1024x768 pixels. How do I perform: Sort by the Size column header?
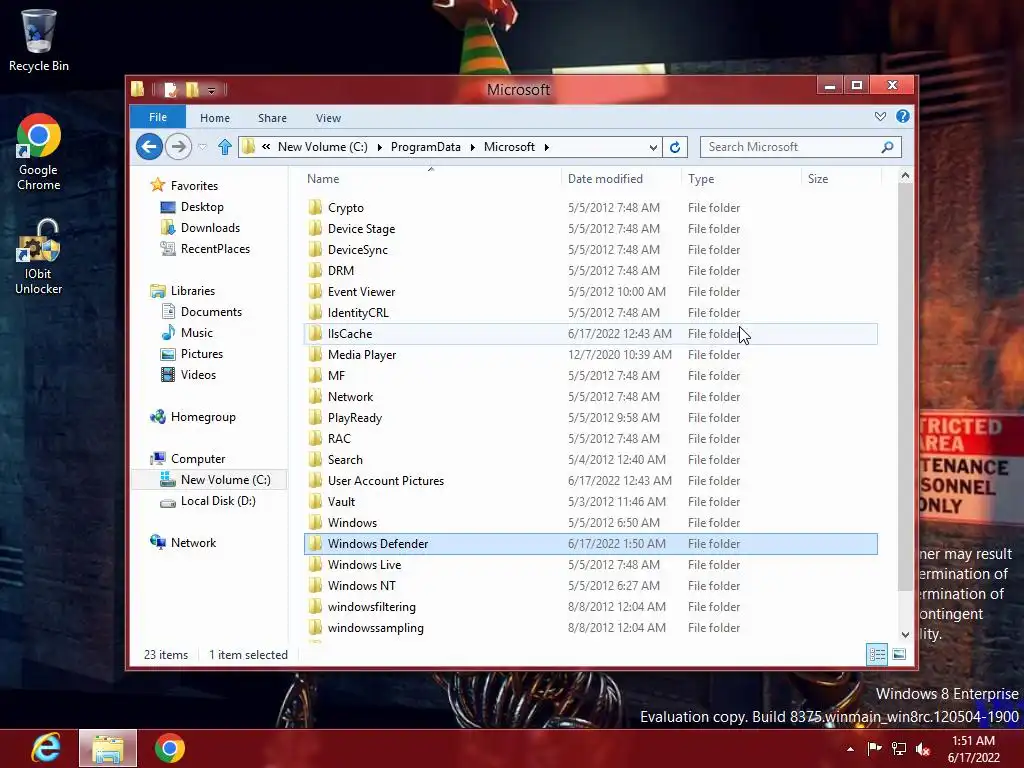pos(841,179)
